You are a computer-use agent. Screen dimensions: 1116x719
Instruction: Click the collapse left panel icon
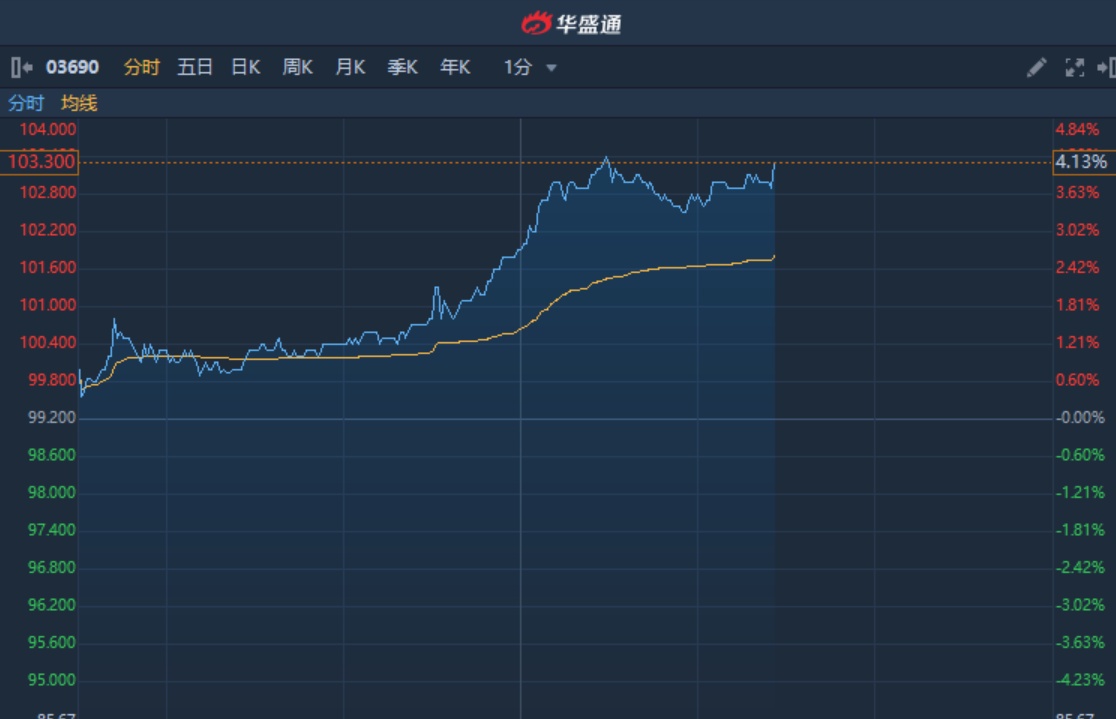click(21, 67)
